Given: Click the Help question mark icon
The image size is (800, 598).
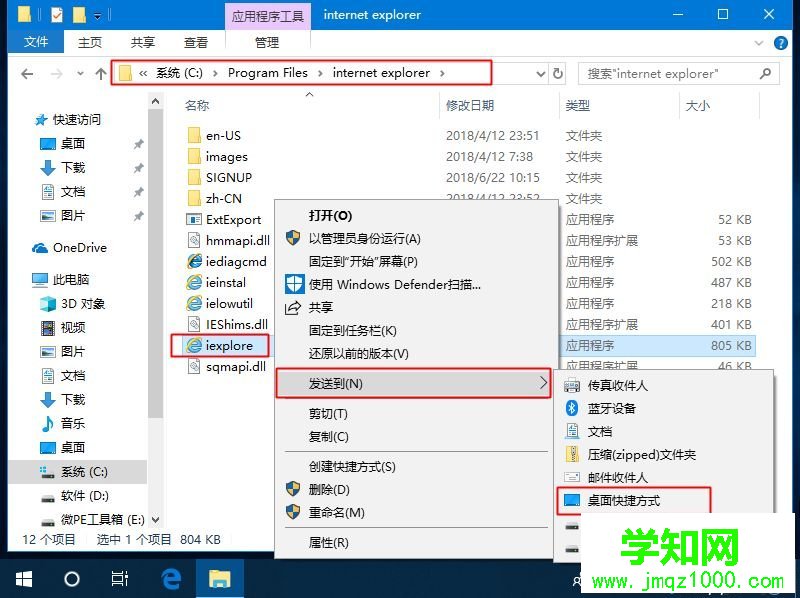Looking at the screenshot, I should [781, 42].
